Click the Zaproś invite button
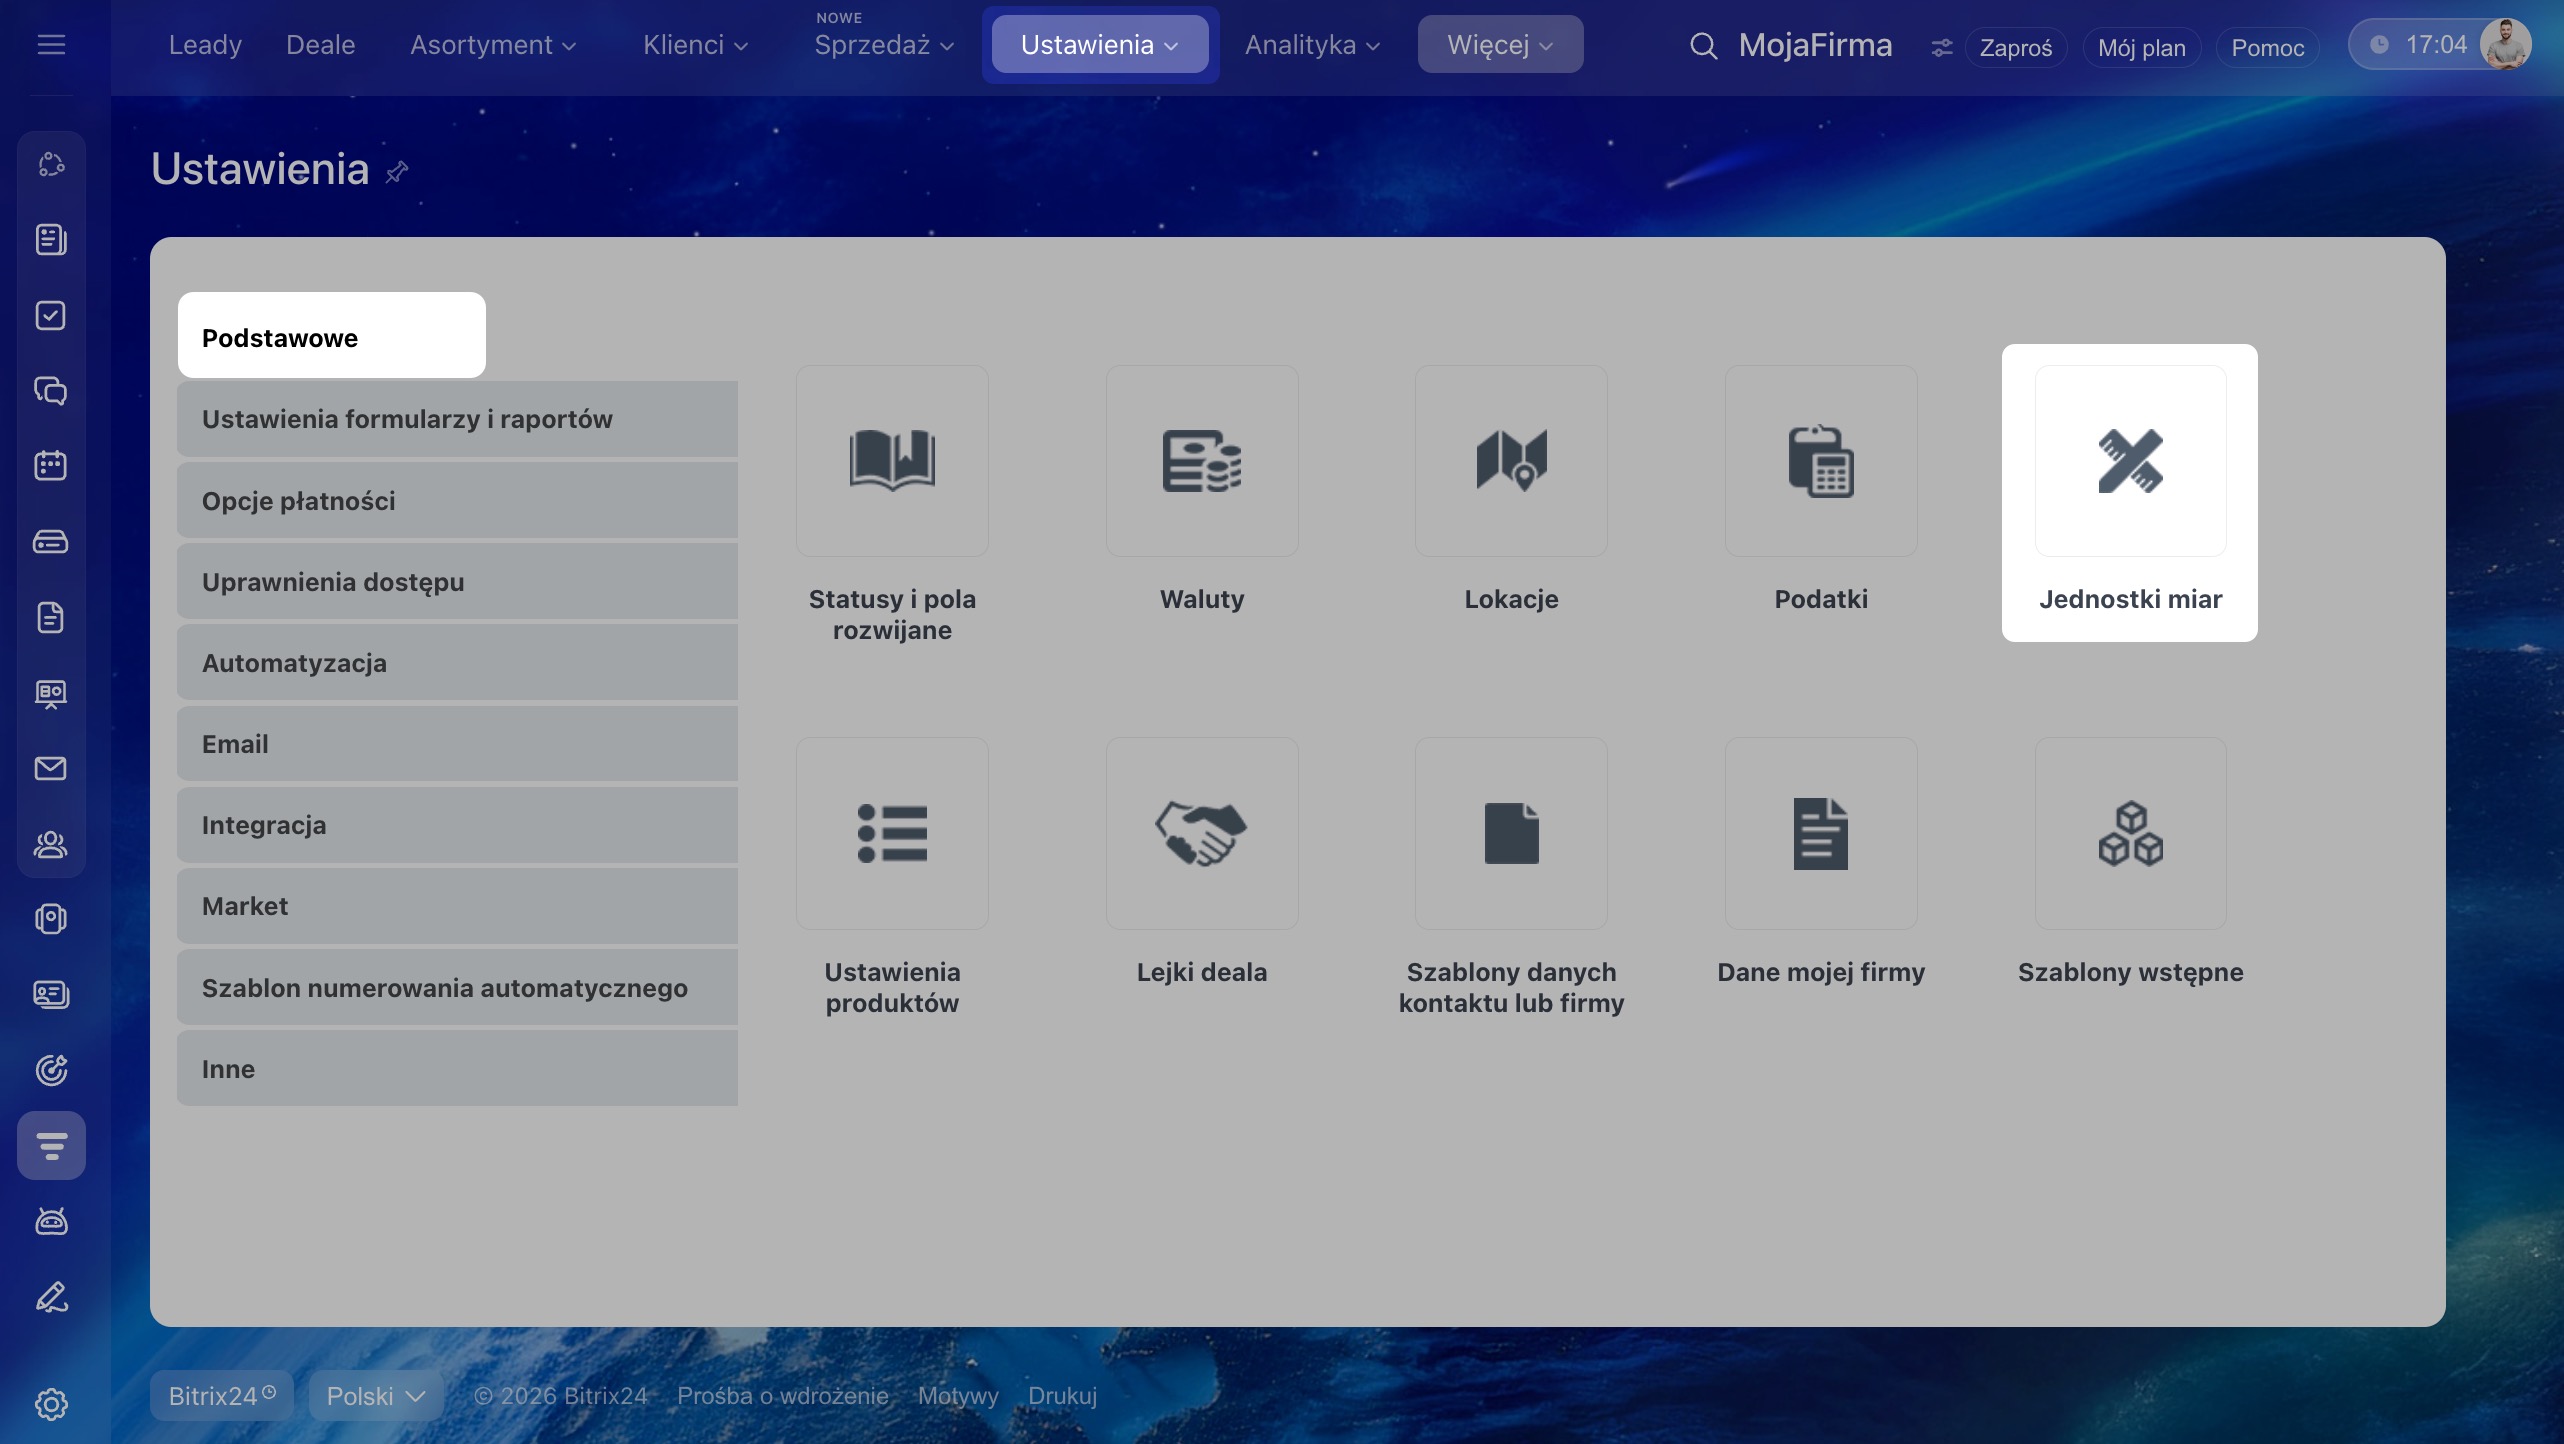Viewport: 2564px width, 1444px height. pyautogui.click(x=2015, y=48)
